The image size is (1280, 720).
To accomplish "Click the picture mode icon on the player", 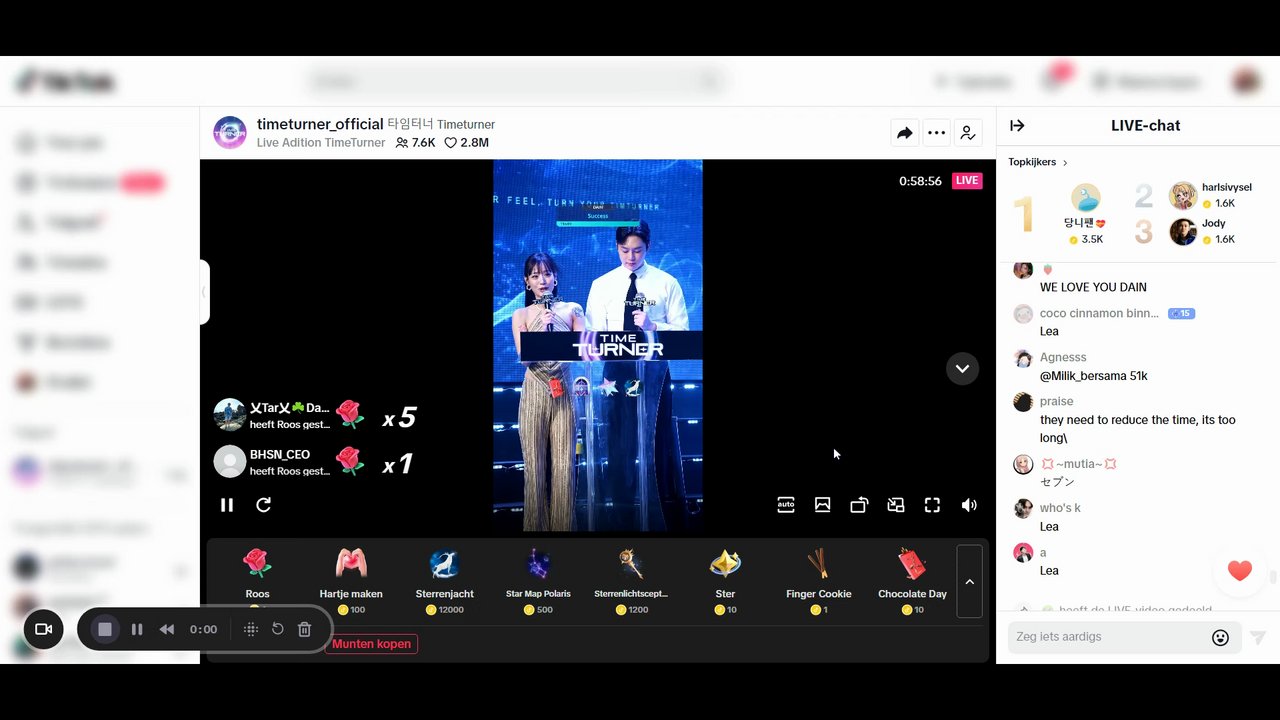I will pyautogui.click(x=823, y=505).
